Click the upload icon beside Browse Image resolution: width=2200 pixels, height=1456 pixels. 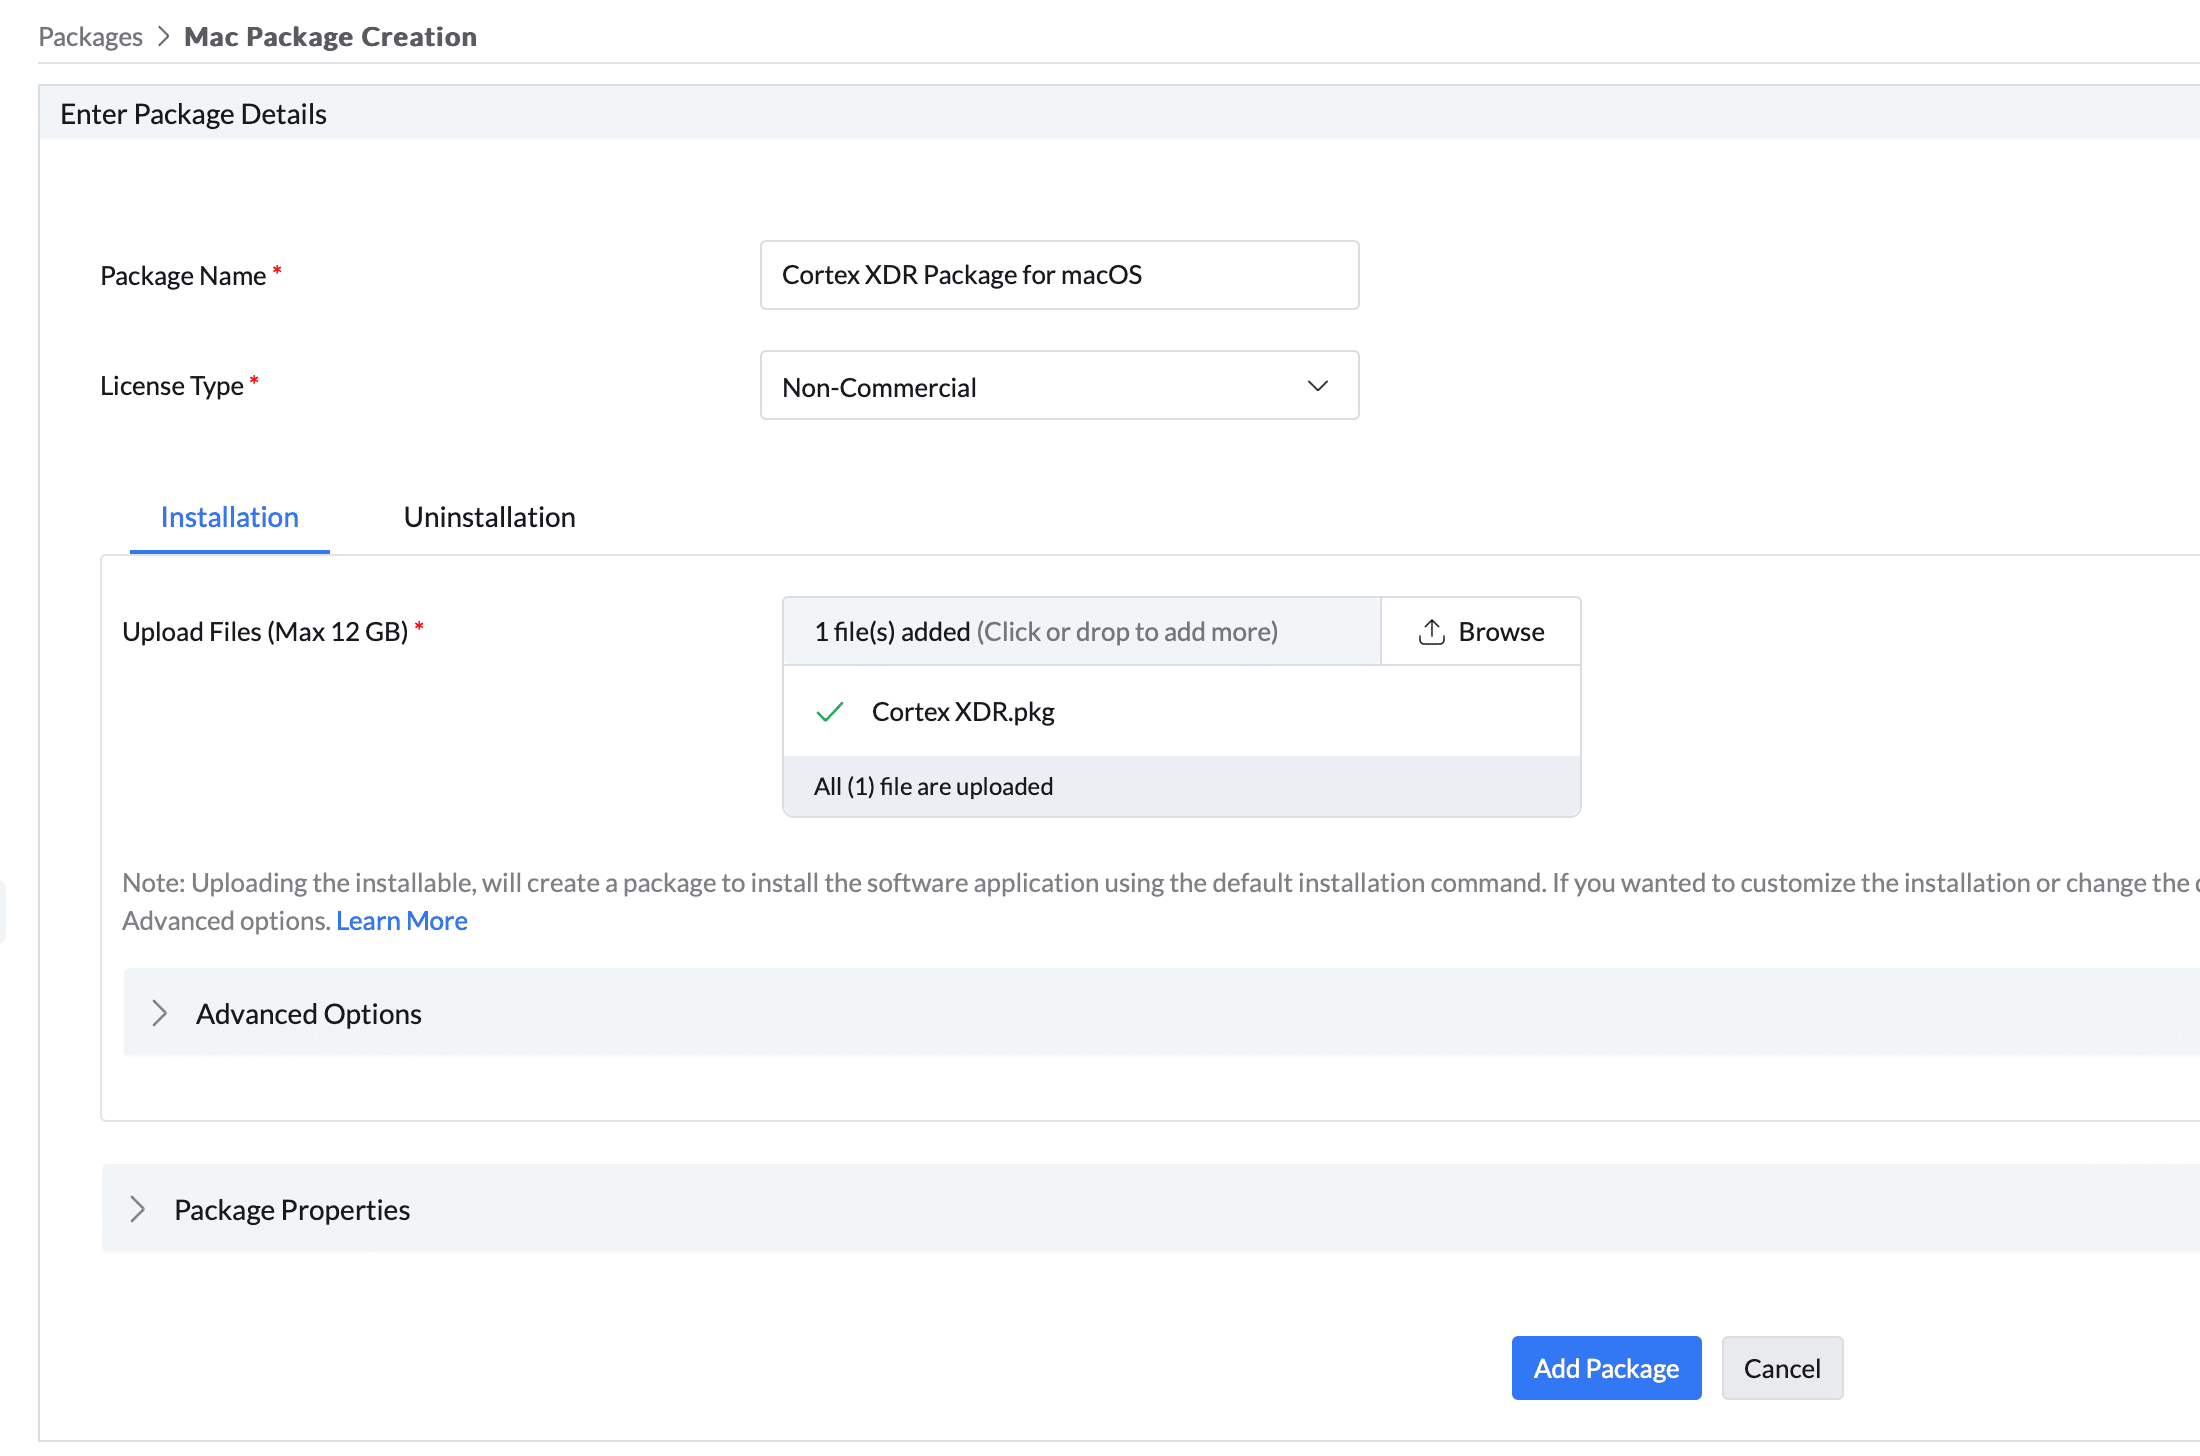click(1431, 632)
